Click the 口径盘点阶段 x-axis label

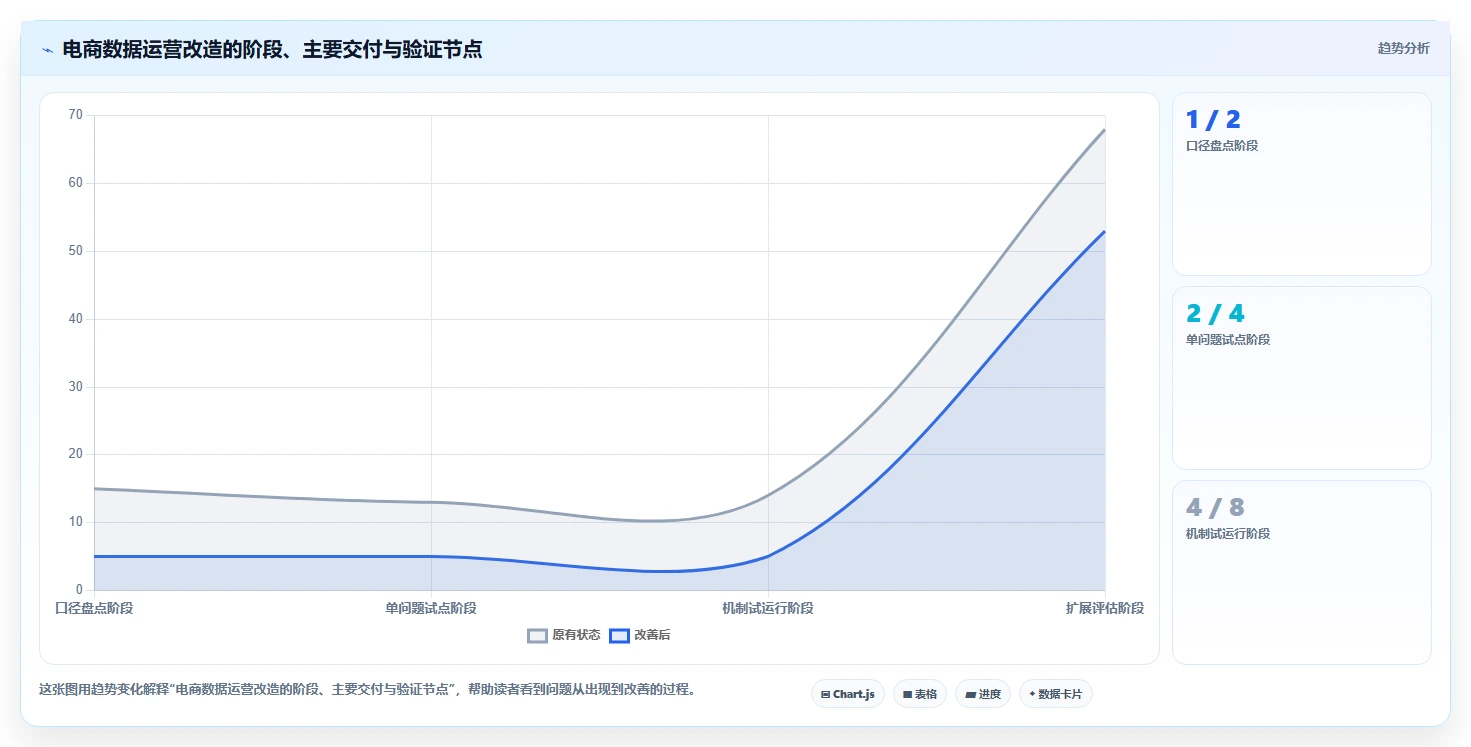click(x=94, y=608)
